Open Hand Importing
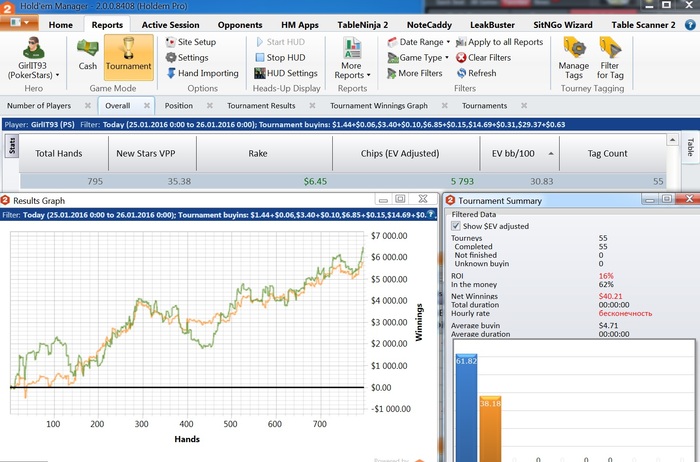 202,73
